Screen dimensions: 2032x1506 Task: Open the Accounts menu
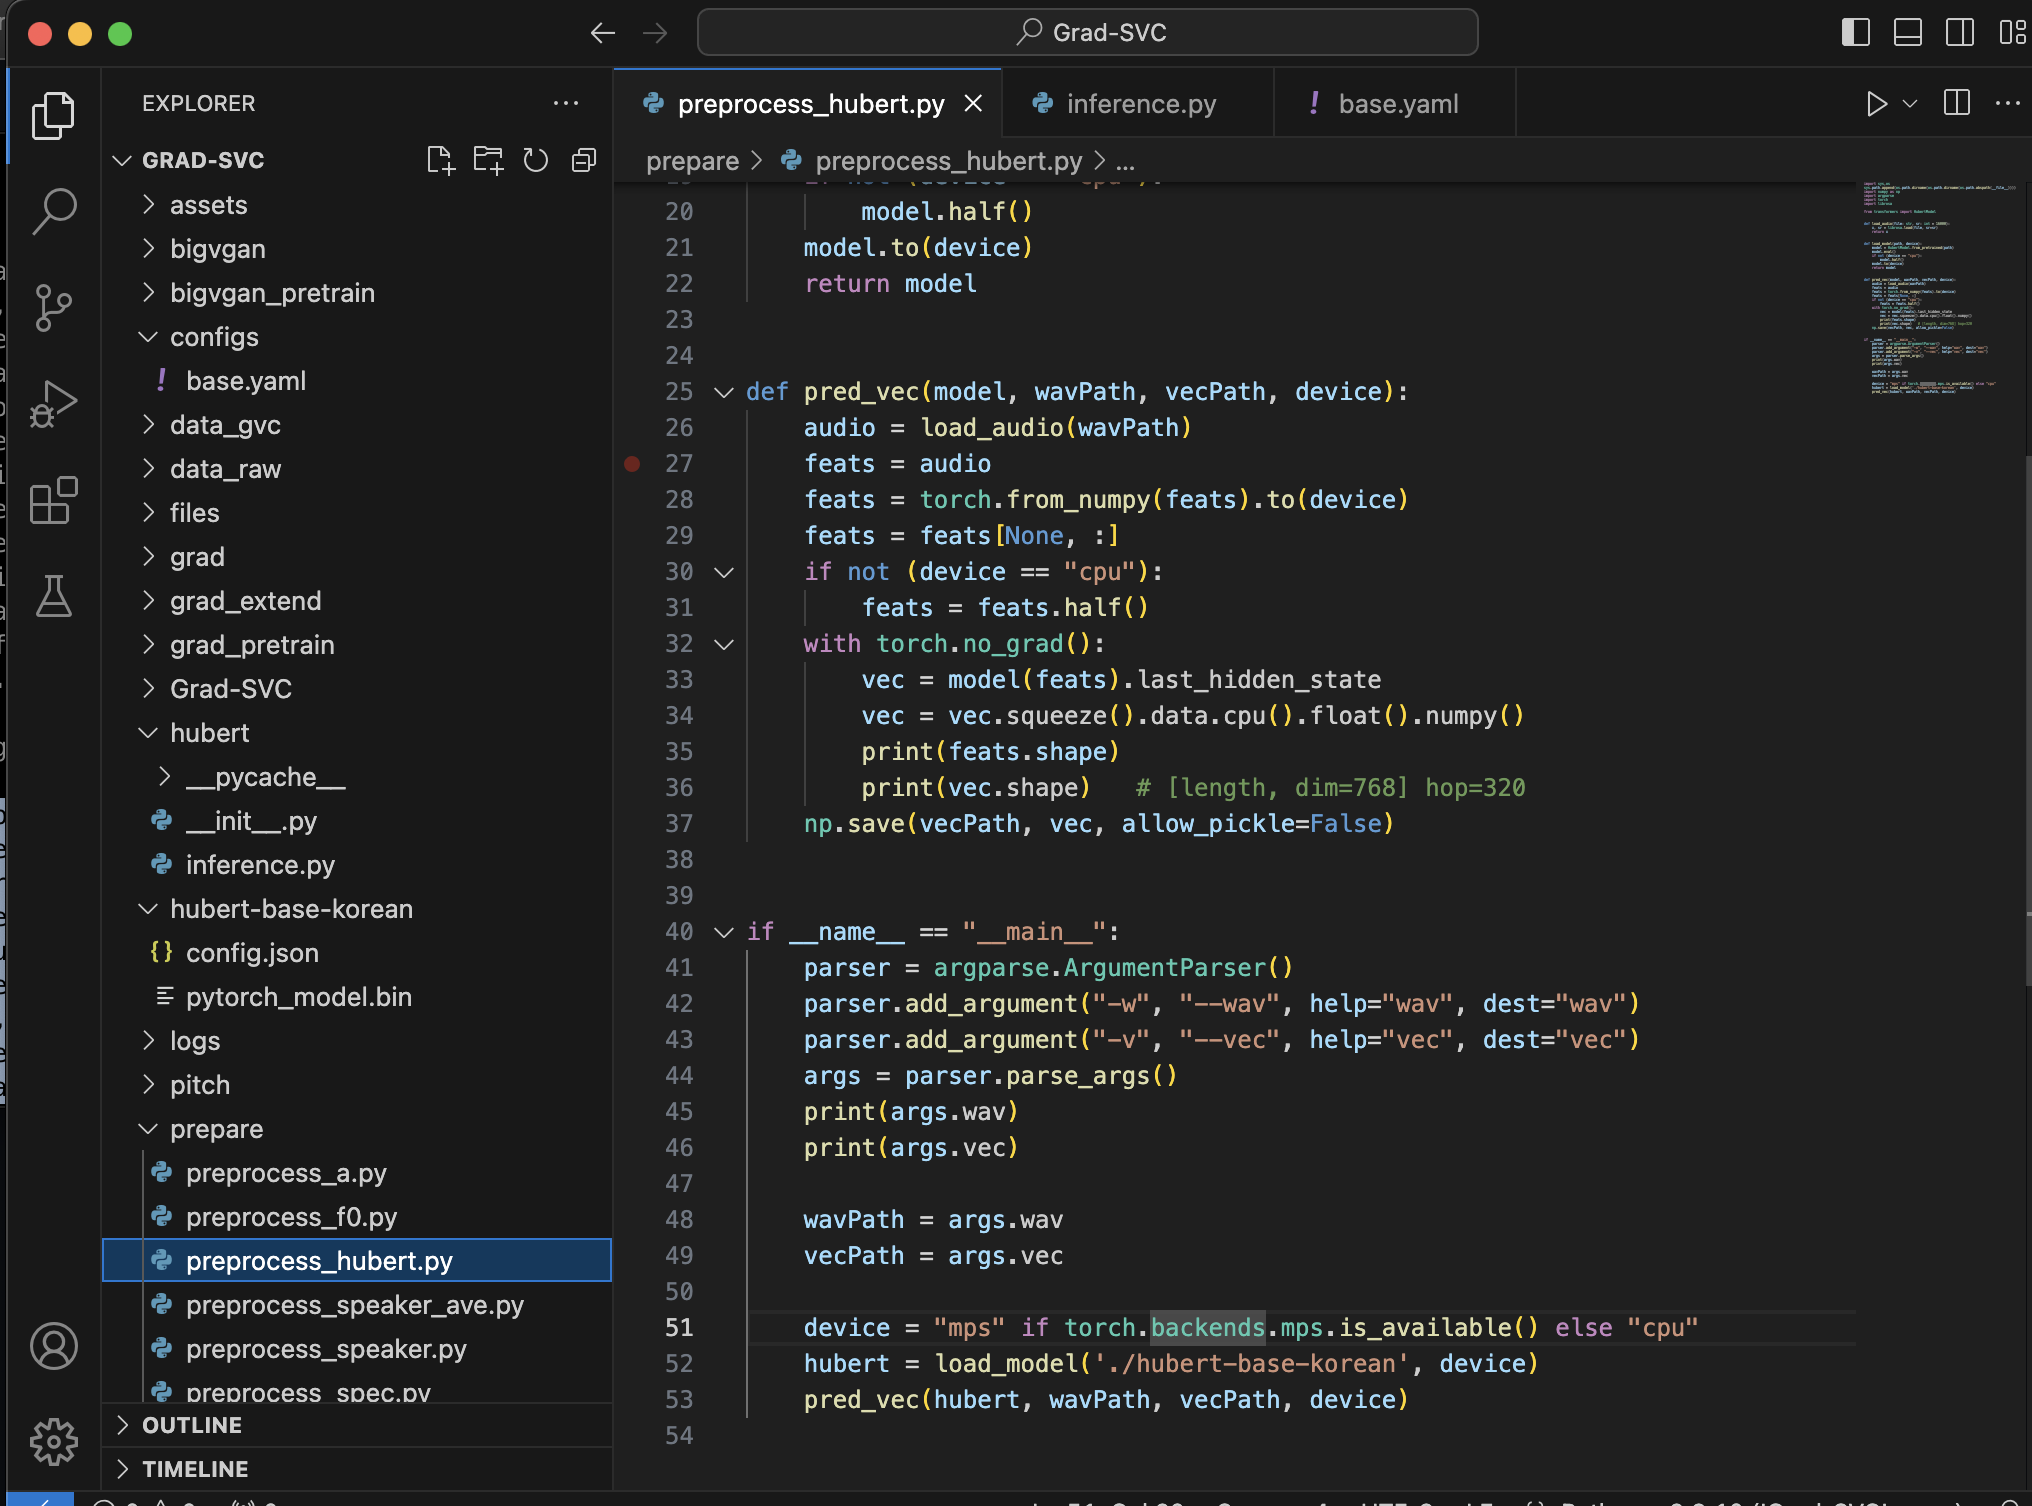pos(53,1346)
